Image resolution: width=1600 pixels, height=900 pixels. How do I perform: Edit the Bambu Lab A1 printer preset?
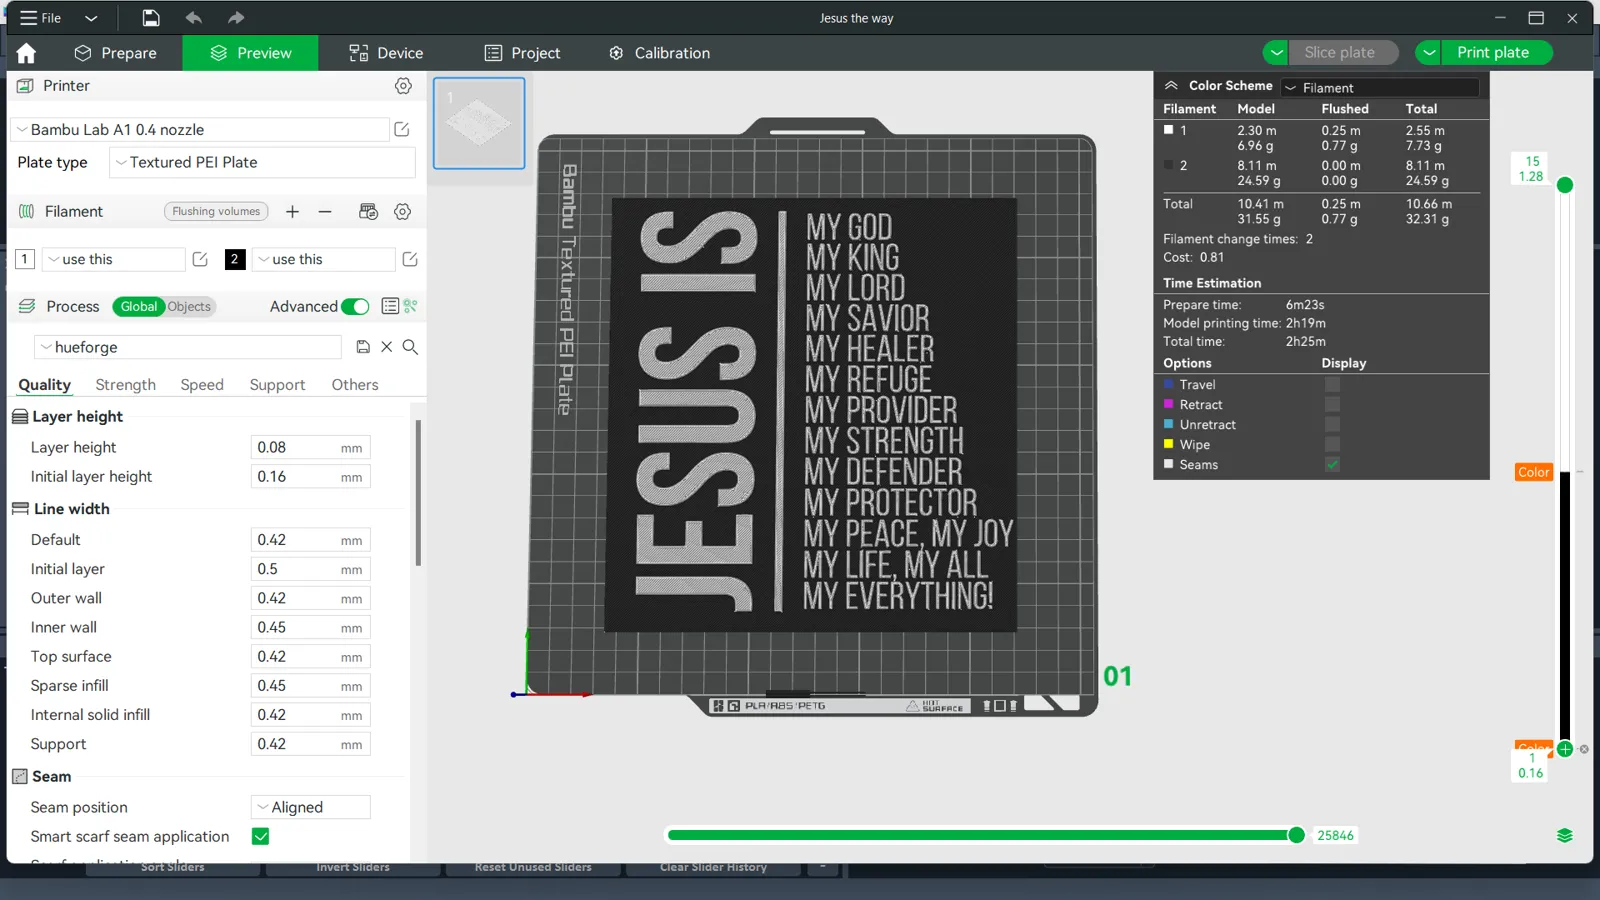pyautogui.click(x=402, y=129)
